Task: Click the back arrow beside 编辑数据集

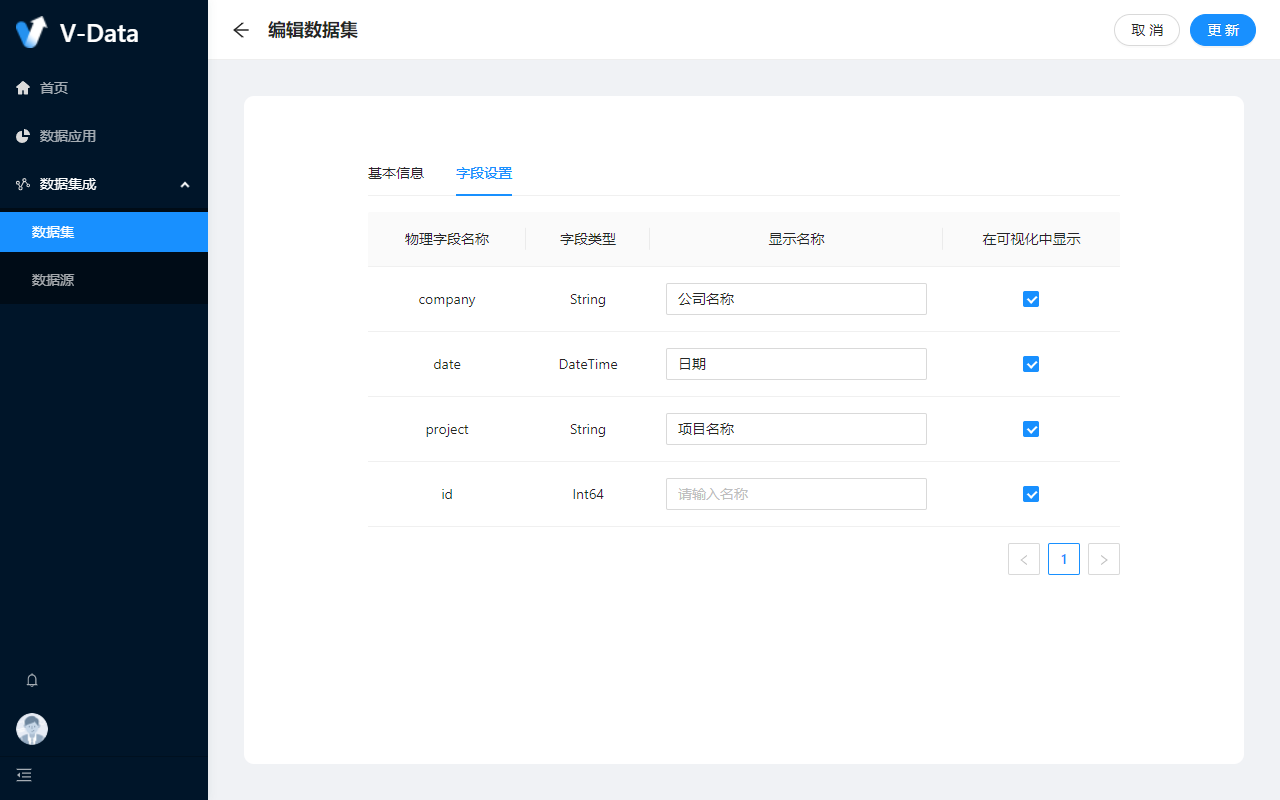Action: (240, 30)
